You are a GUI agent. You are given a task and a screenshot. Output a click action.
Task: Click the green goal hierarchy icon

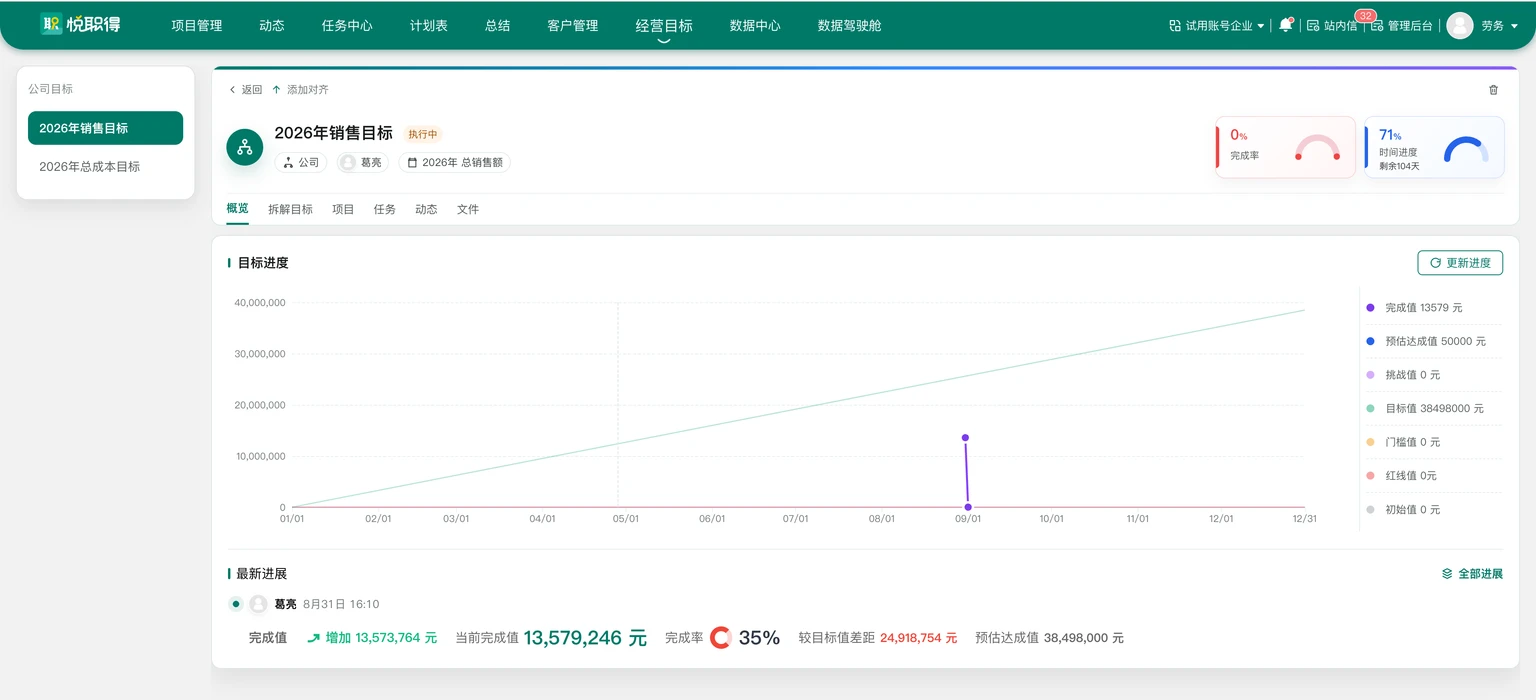click(245, 147)
